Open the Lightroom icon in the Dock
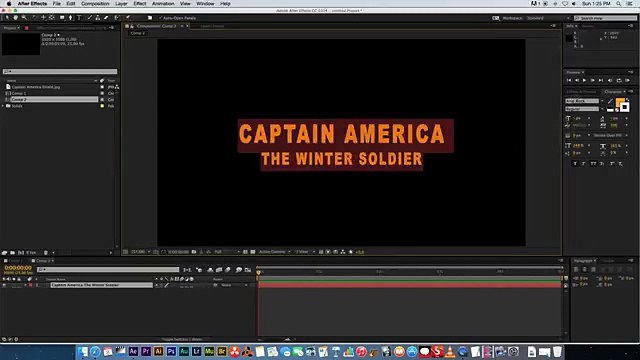Image resolution: width=640 pixels, height=360 pixels. click(196, 351)
